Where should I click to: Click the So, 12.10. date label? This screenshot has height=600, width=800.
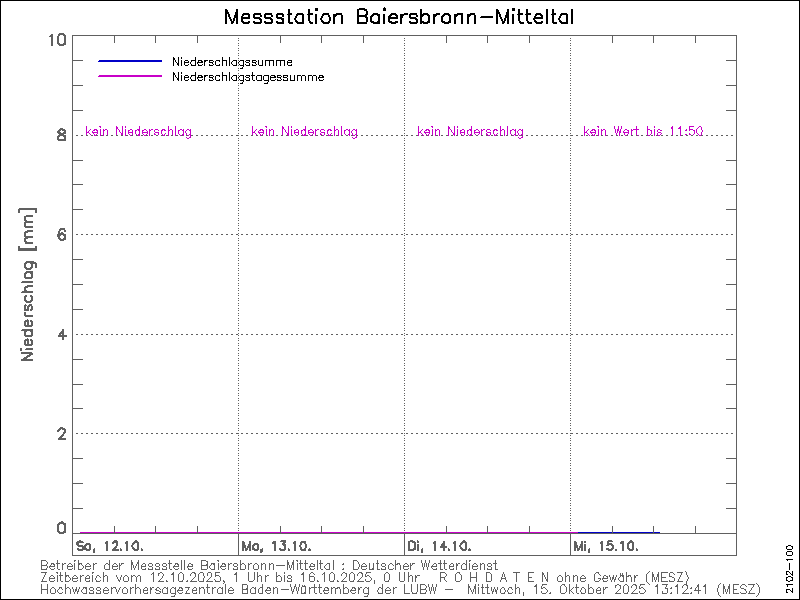(x=111, y=546)
